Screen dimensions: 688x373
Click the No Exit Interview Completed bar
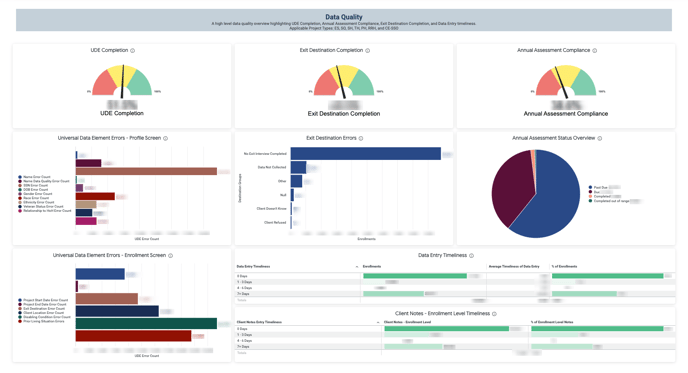point(366,154)
